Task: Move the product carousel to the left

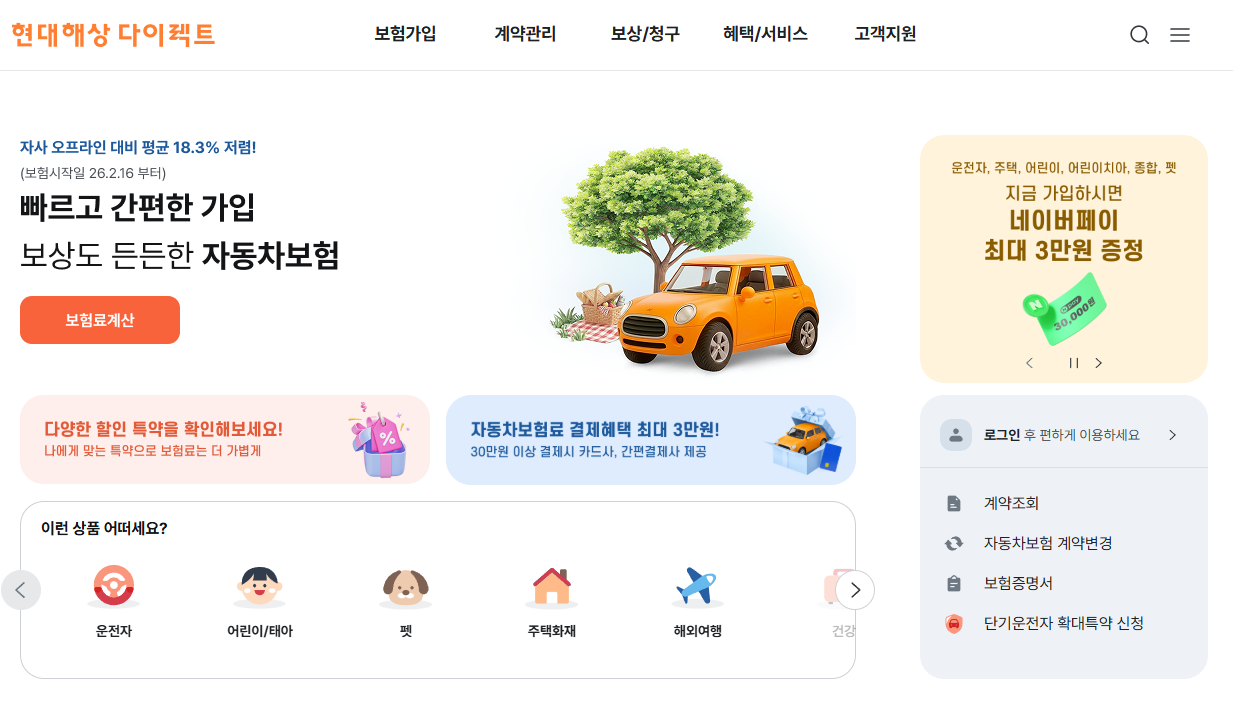Action: coord(21,590)
